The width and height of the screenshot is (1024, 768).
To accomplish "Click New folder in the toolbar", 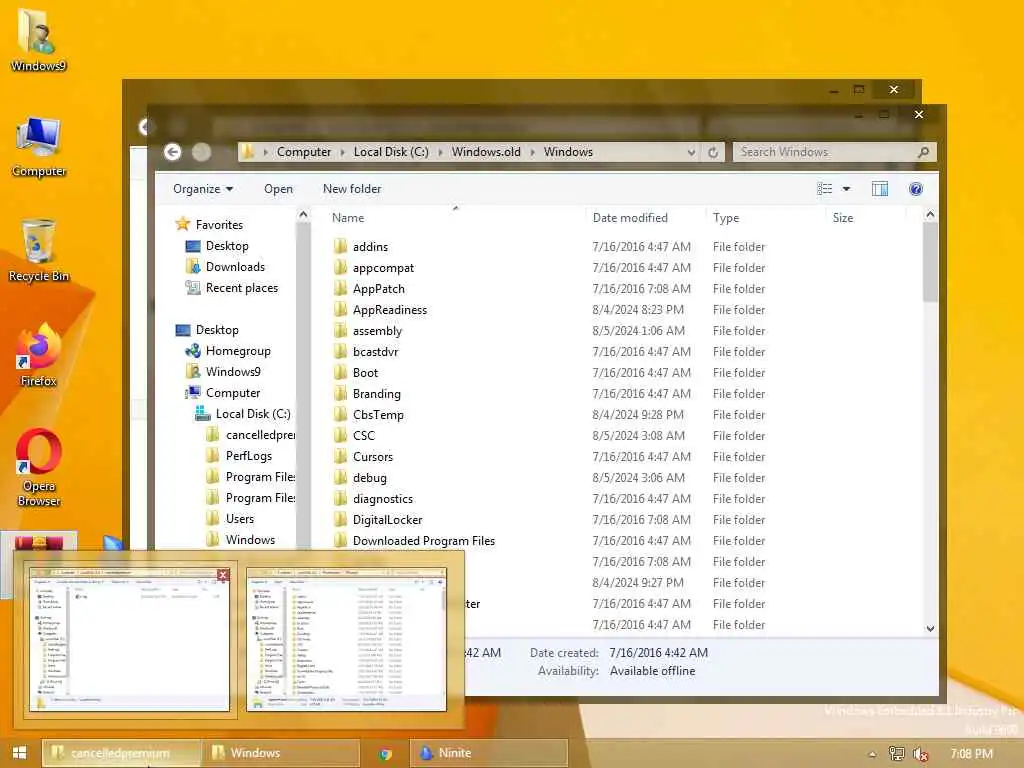I will (x=352, y=189).
